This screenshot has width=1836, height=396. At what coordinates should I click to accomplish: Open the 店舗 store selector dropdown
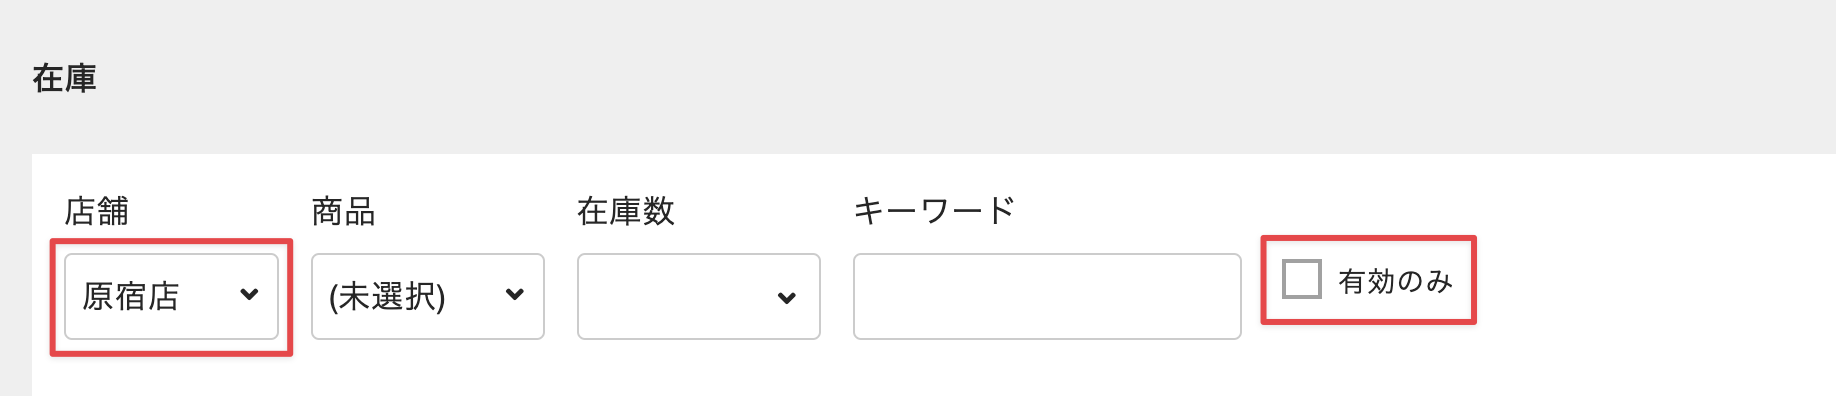point(171,296)
